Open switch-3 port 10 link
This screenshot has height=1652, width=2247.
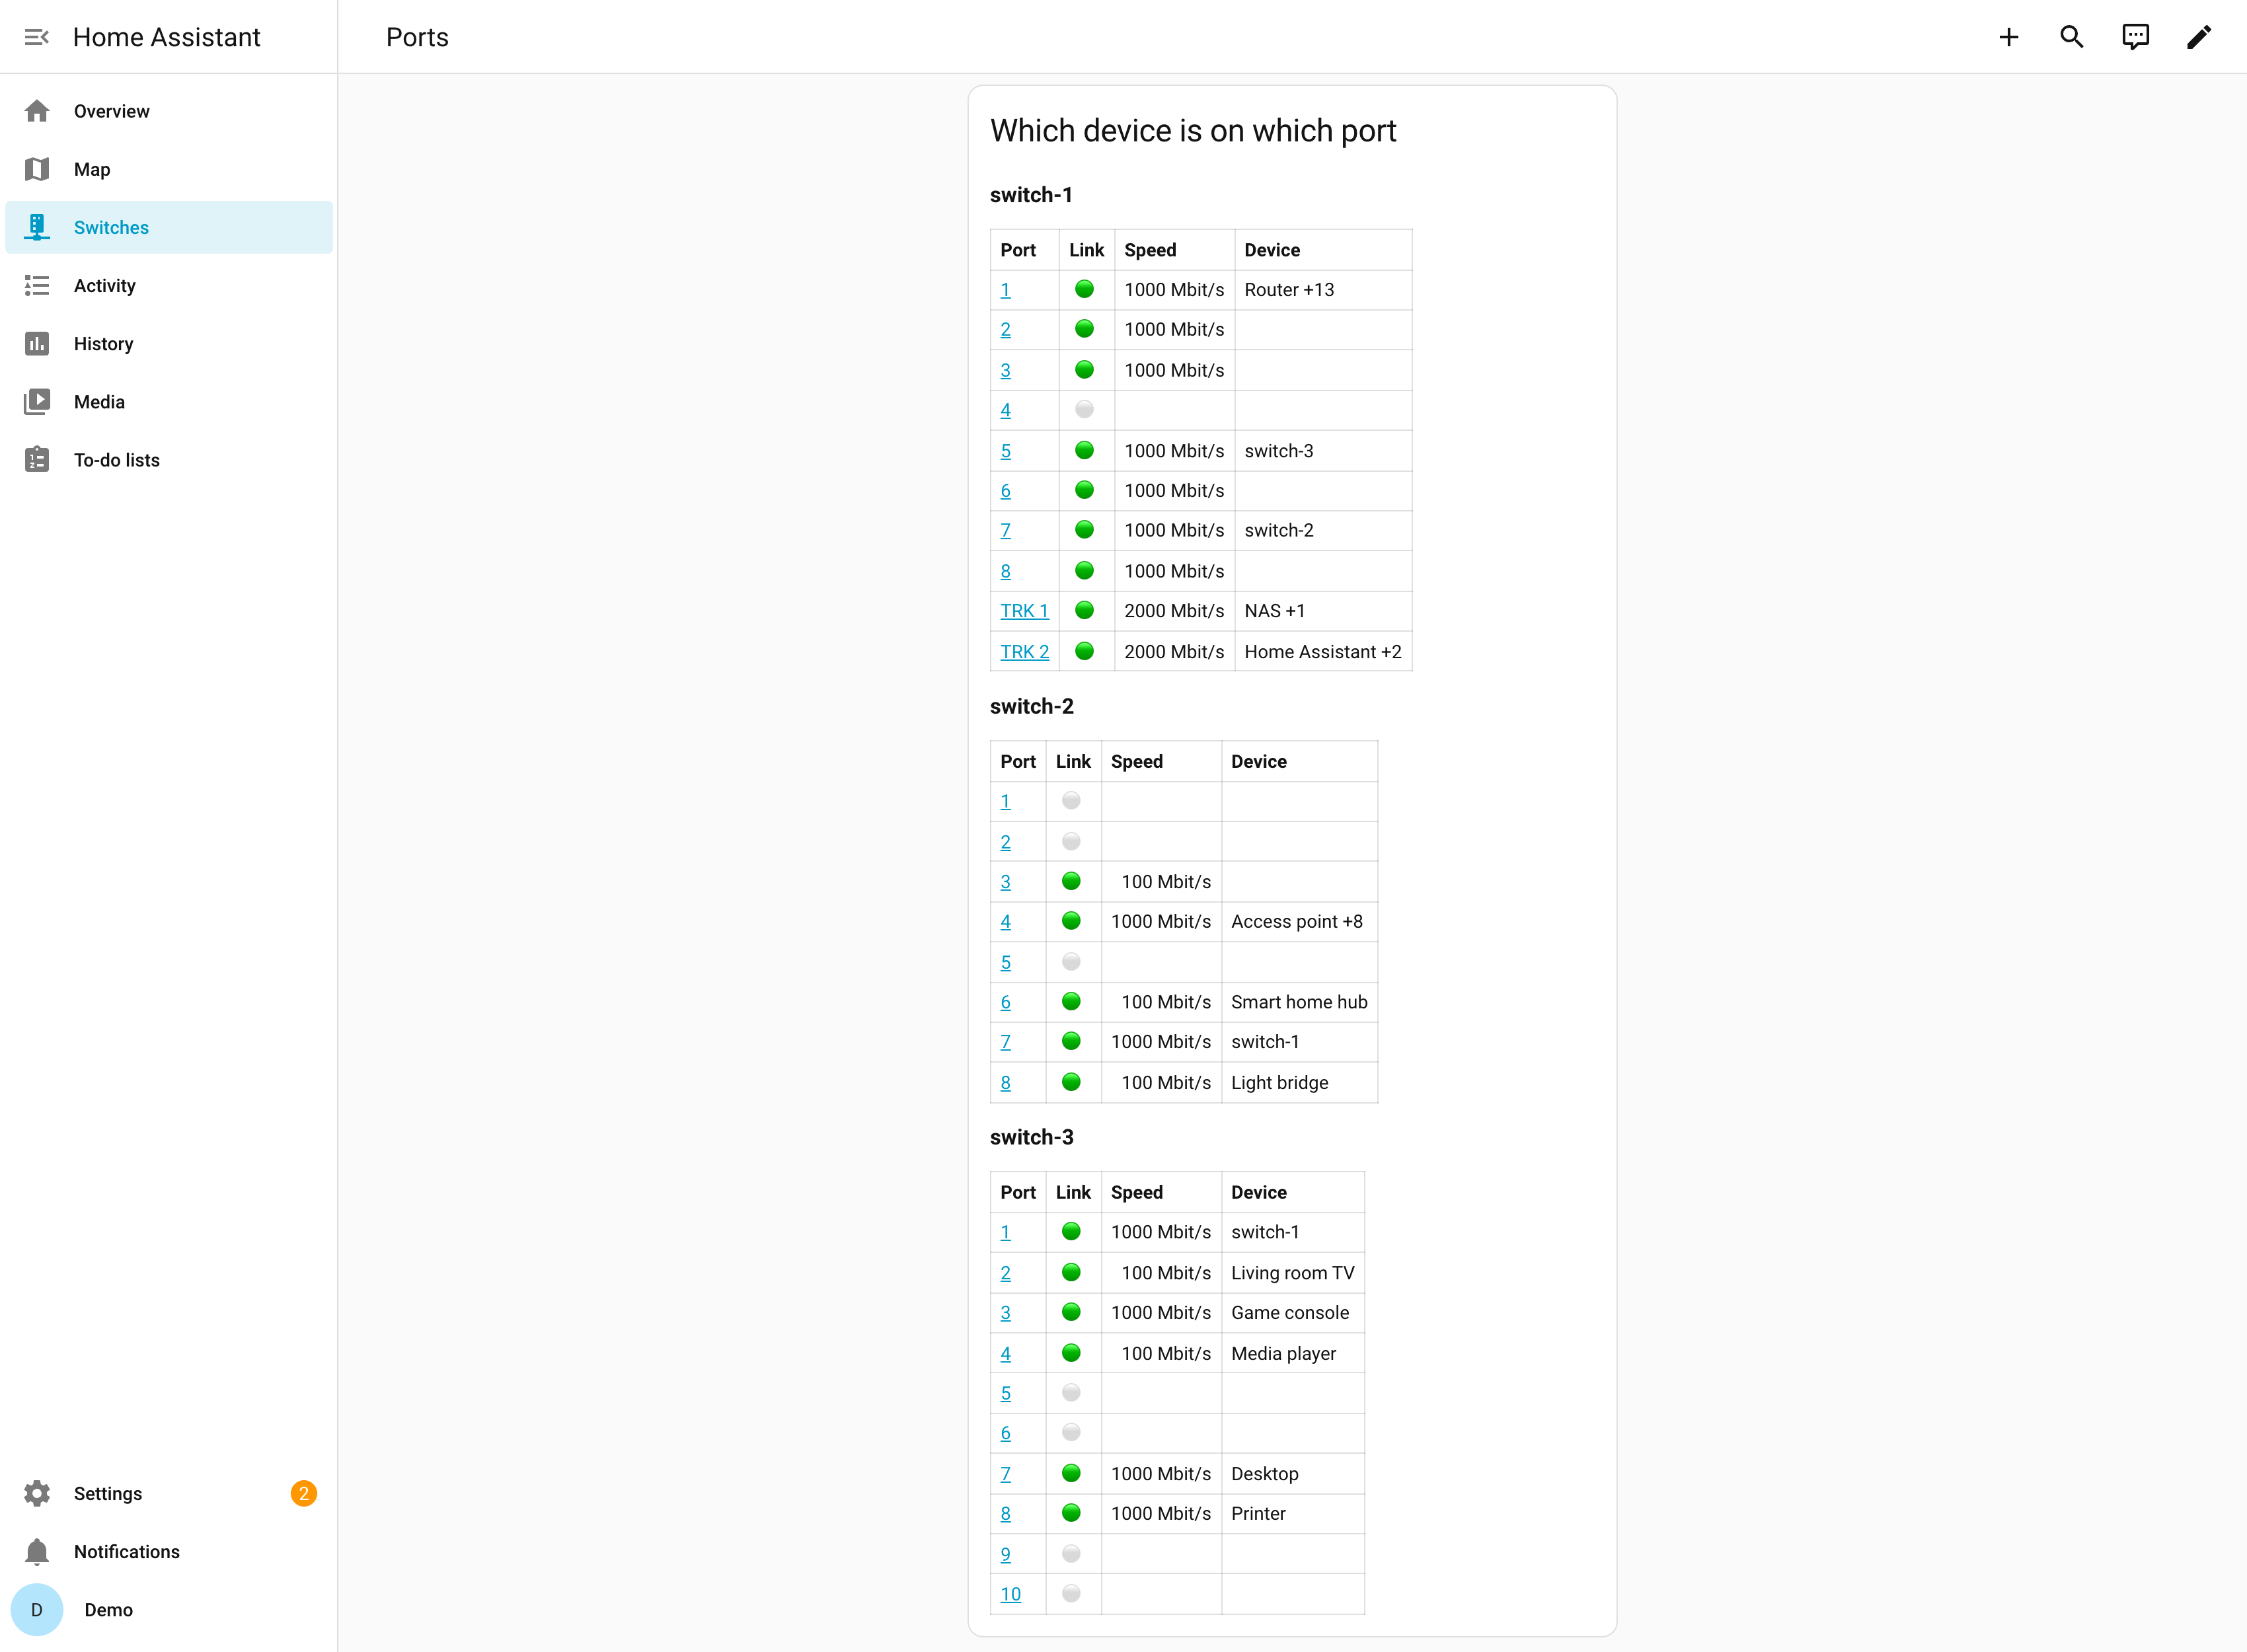[1010, 1594]
